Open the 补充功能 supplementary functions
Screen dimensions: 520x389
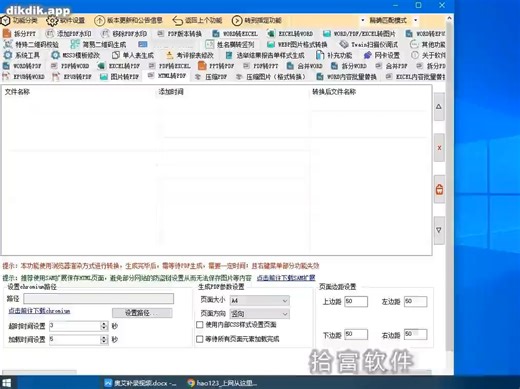click(x=334, y=55)
